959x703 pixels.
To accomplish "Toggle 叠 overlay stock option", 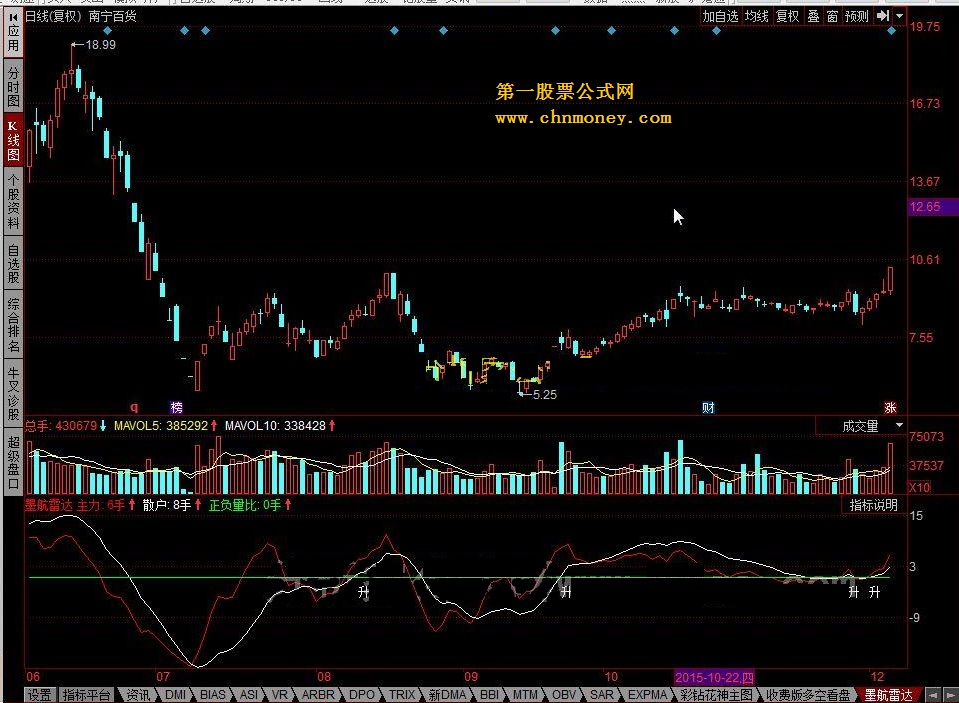I will tap(813, 17).
